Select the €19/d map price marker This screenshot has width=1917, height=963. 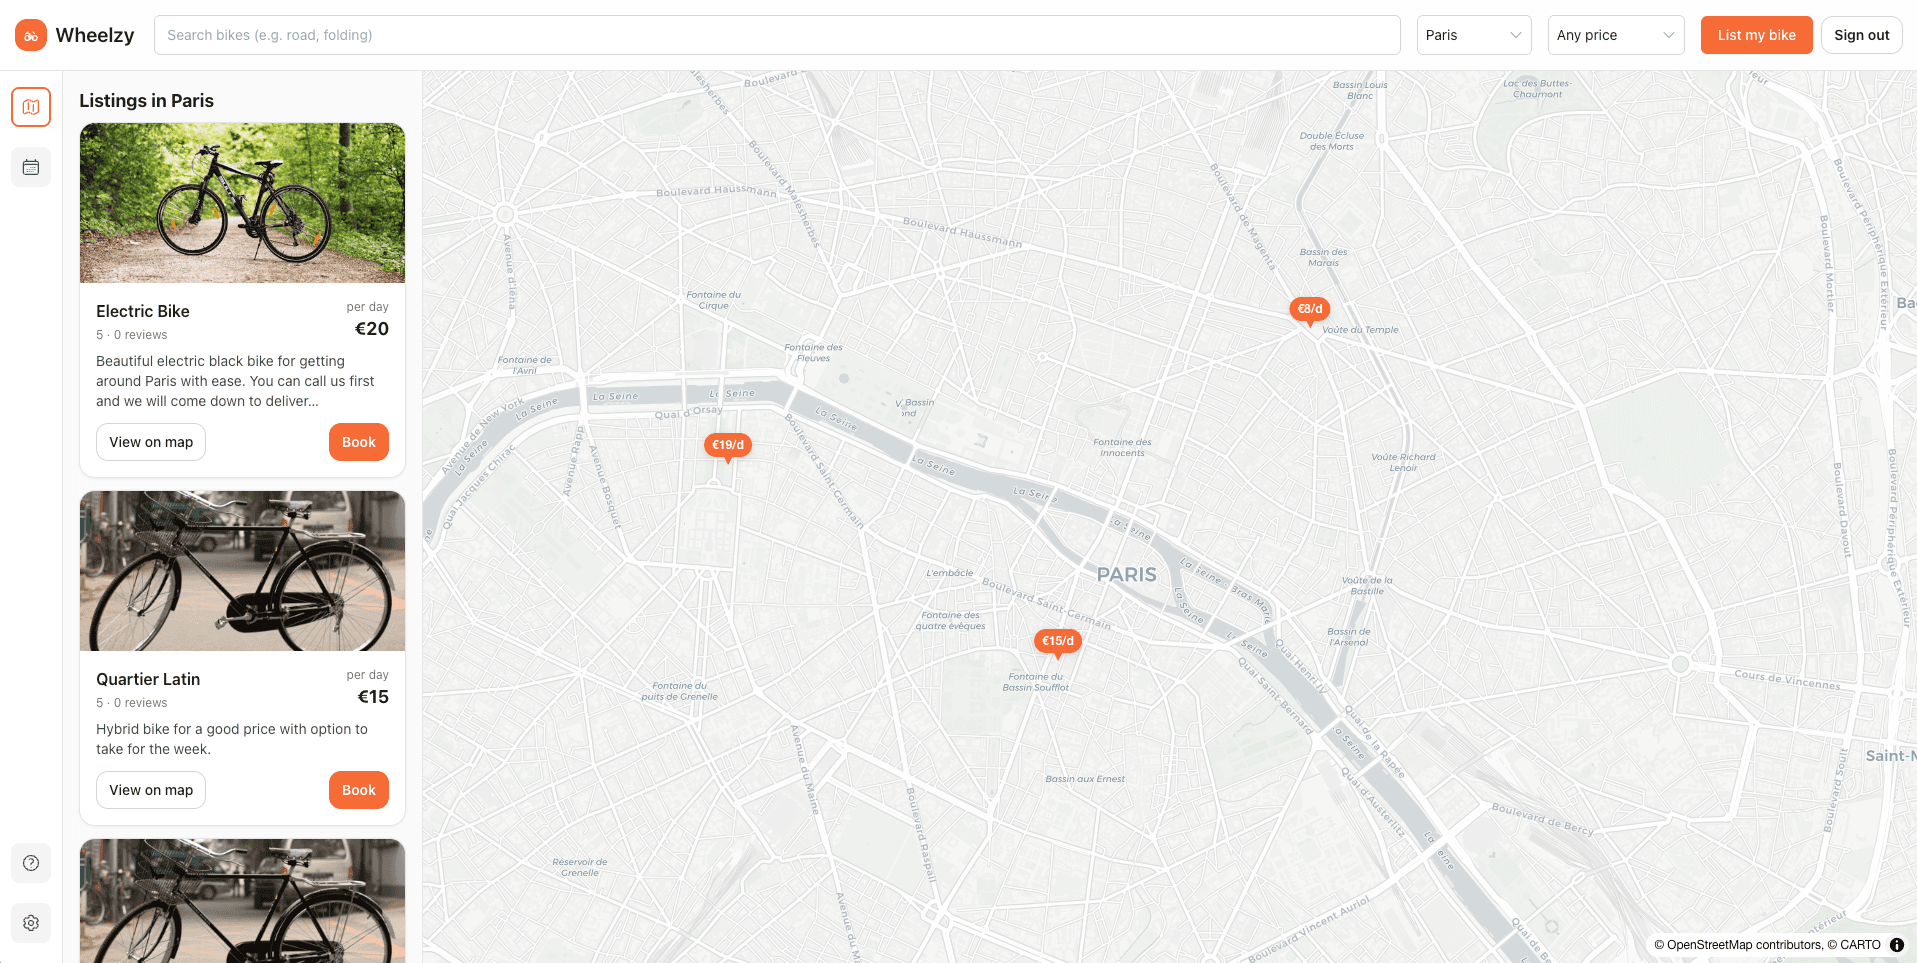[x=727, y=446]
